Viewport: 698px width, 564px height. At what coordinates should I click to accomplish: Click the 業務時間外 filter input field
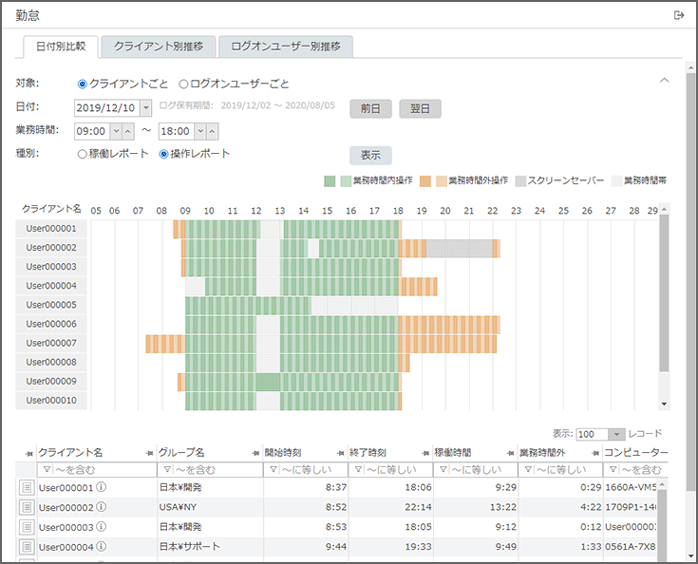(x=560, y=470)
